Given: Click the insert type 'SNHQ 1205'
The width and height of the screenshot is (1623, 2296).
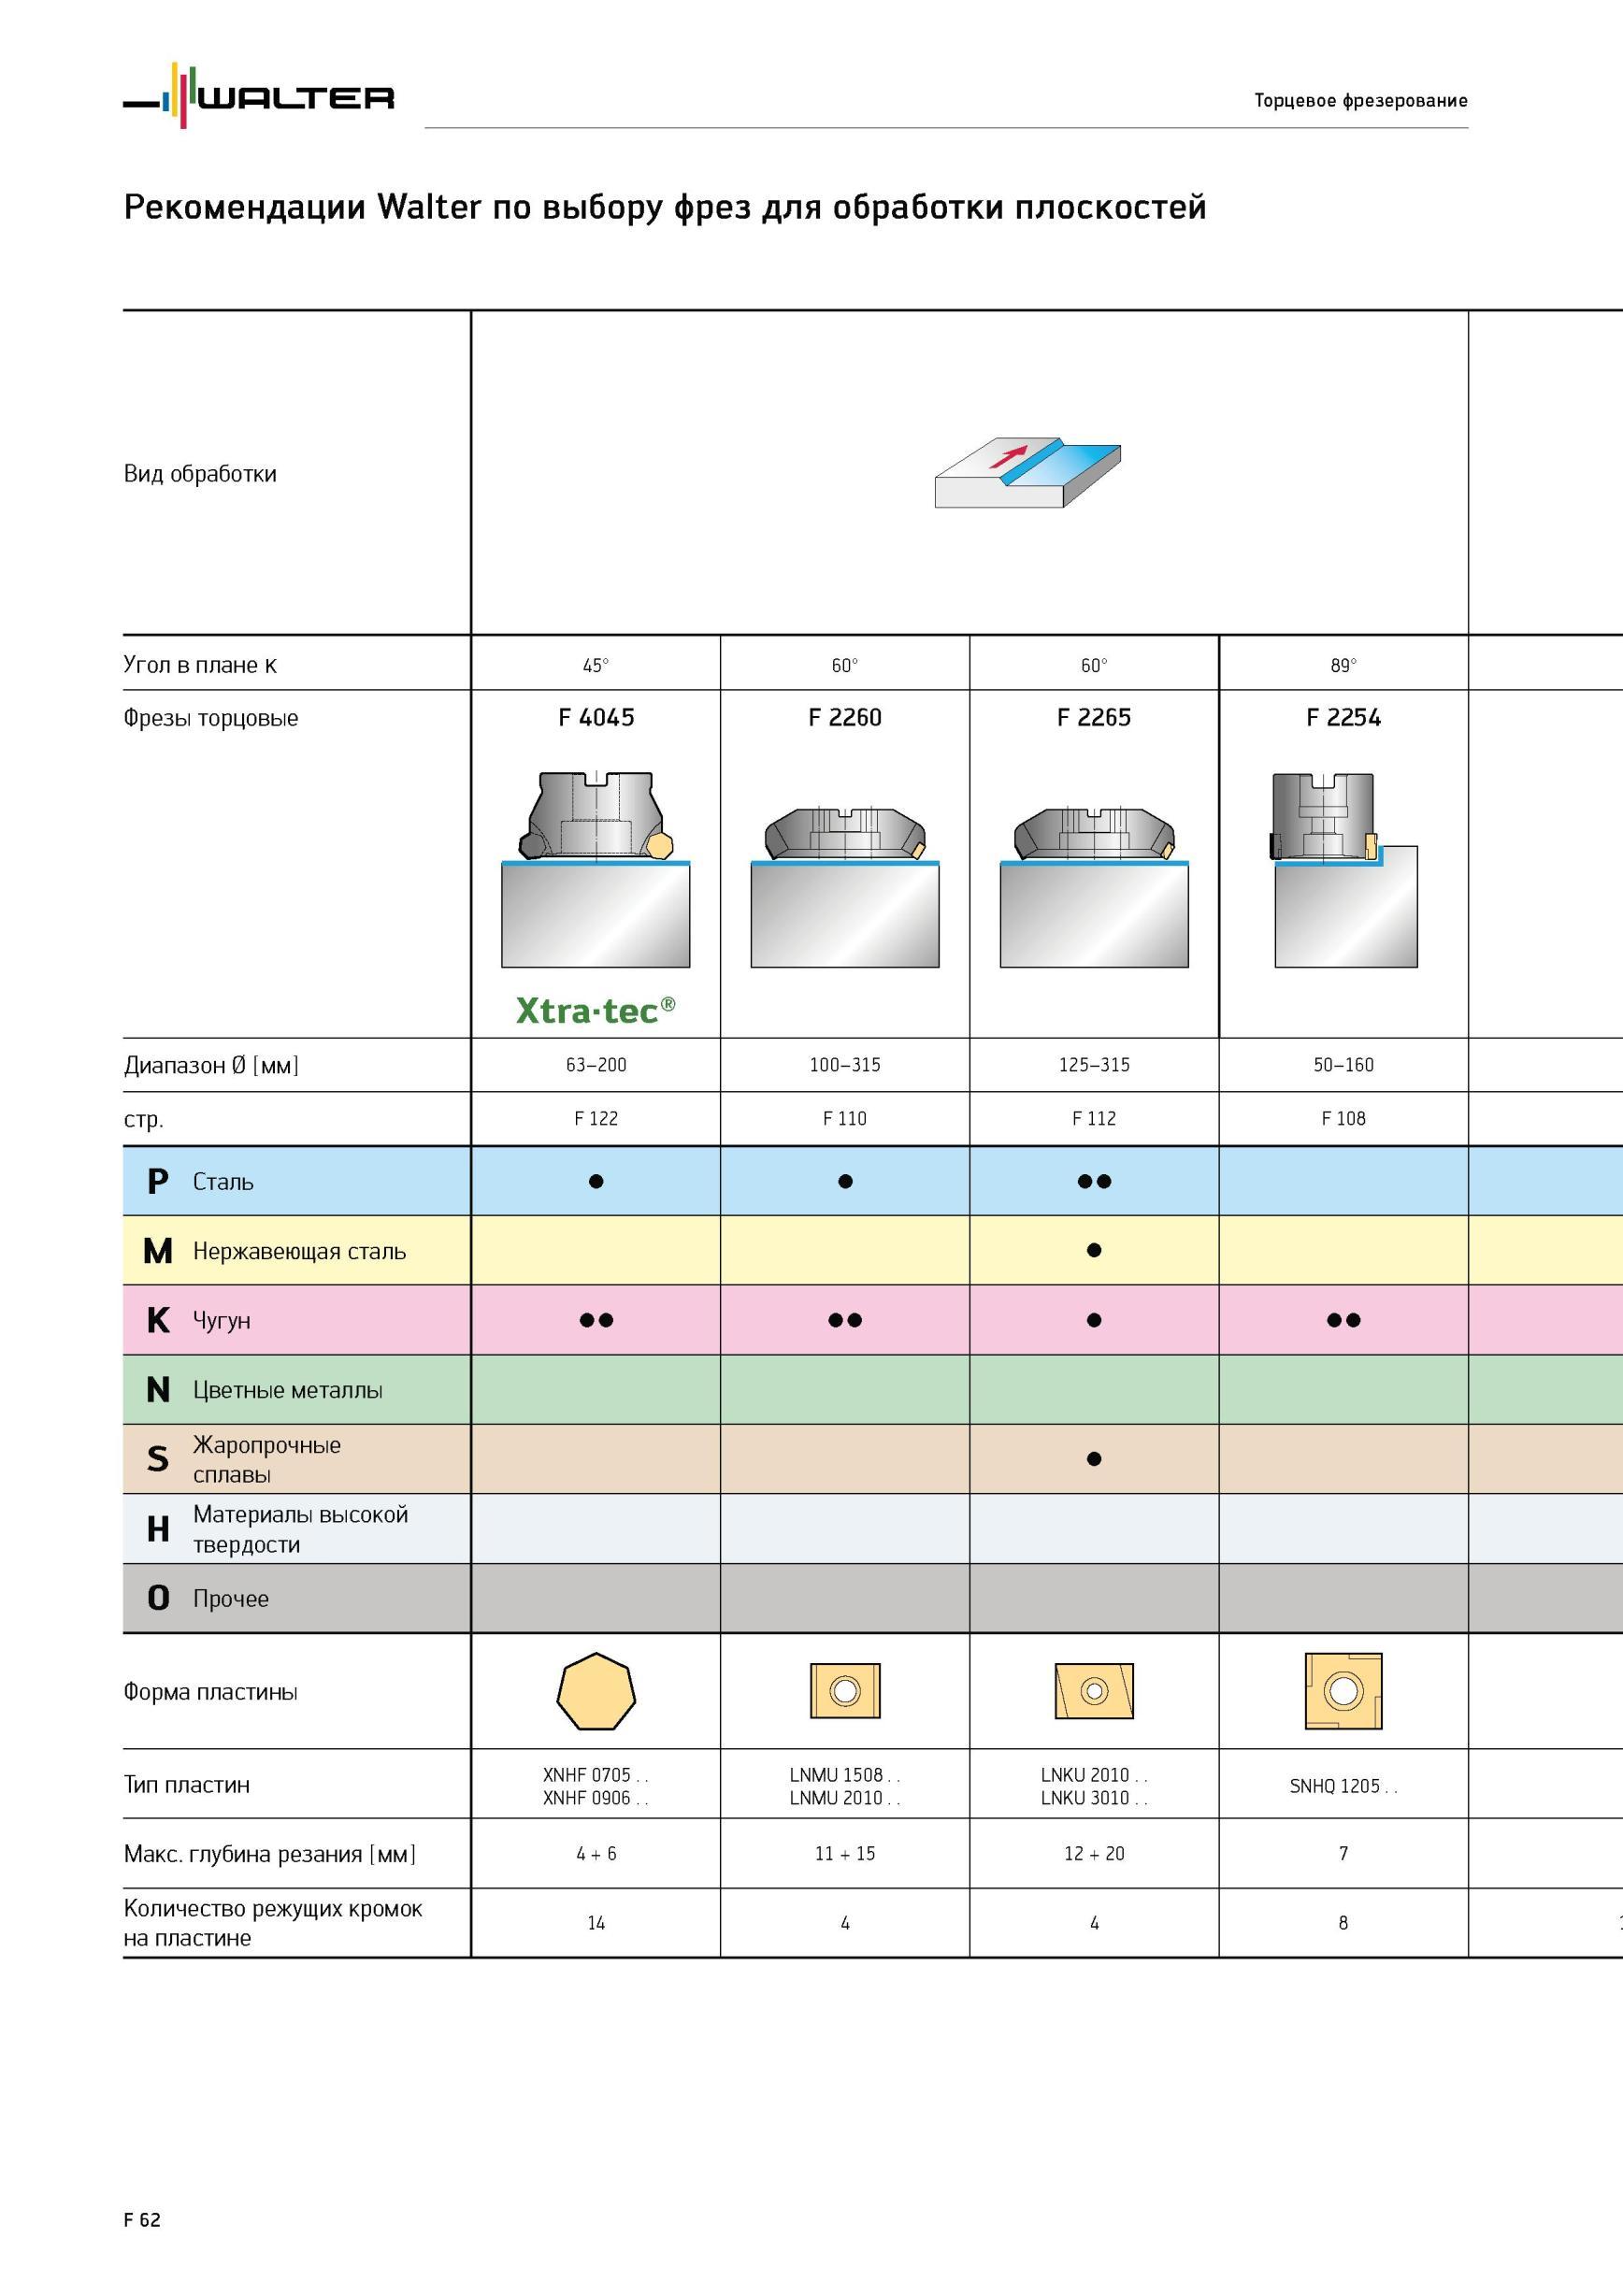Looking at the screenshot, I should [1344, 1786].
